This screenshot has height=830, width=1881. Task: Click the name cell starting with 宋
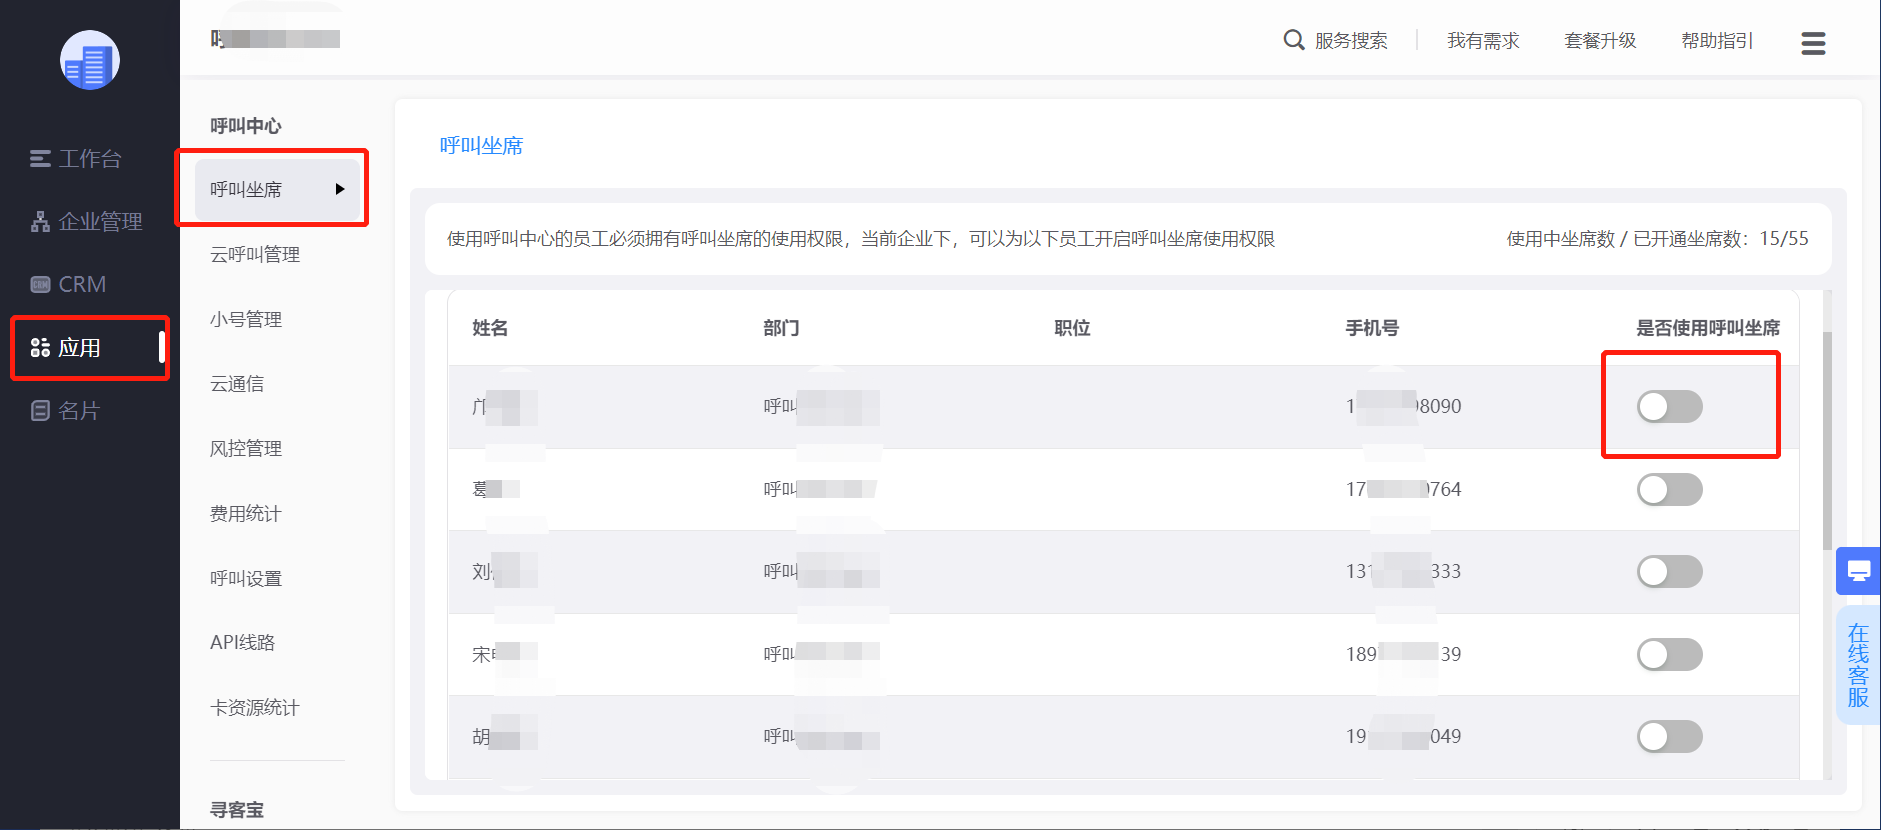[x=504, y=654]
